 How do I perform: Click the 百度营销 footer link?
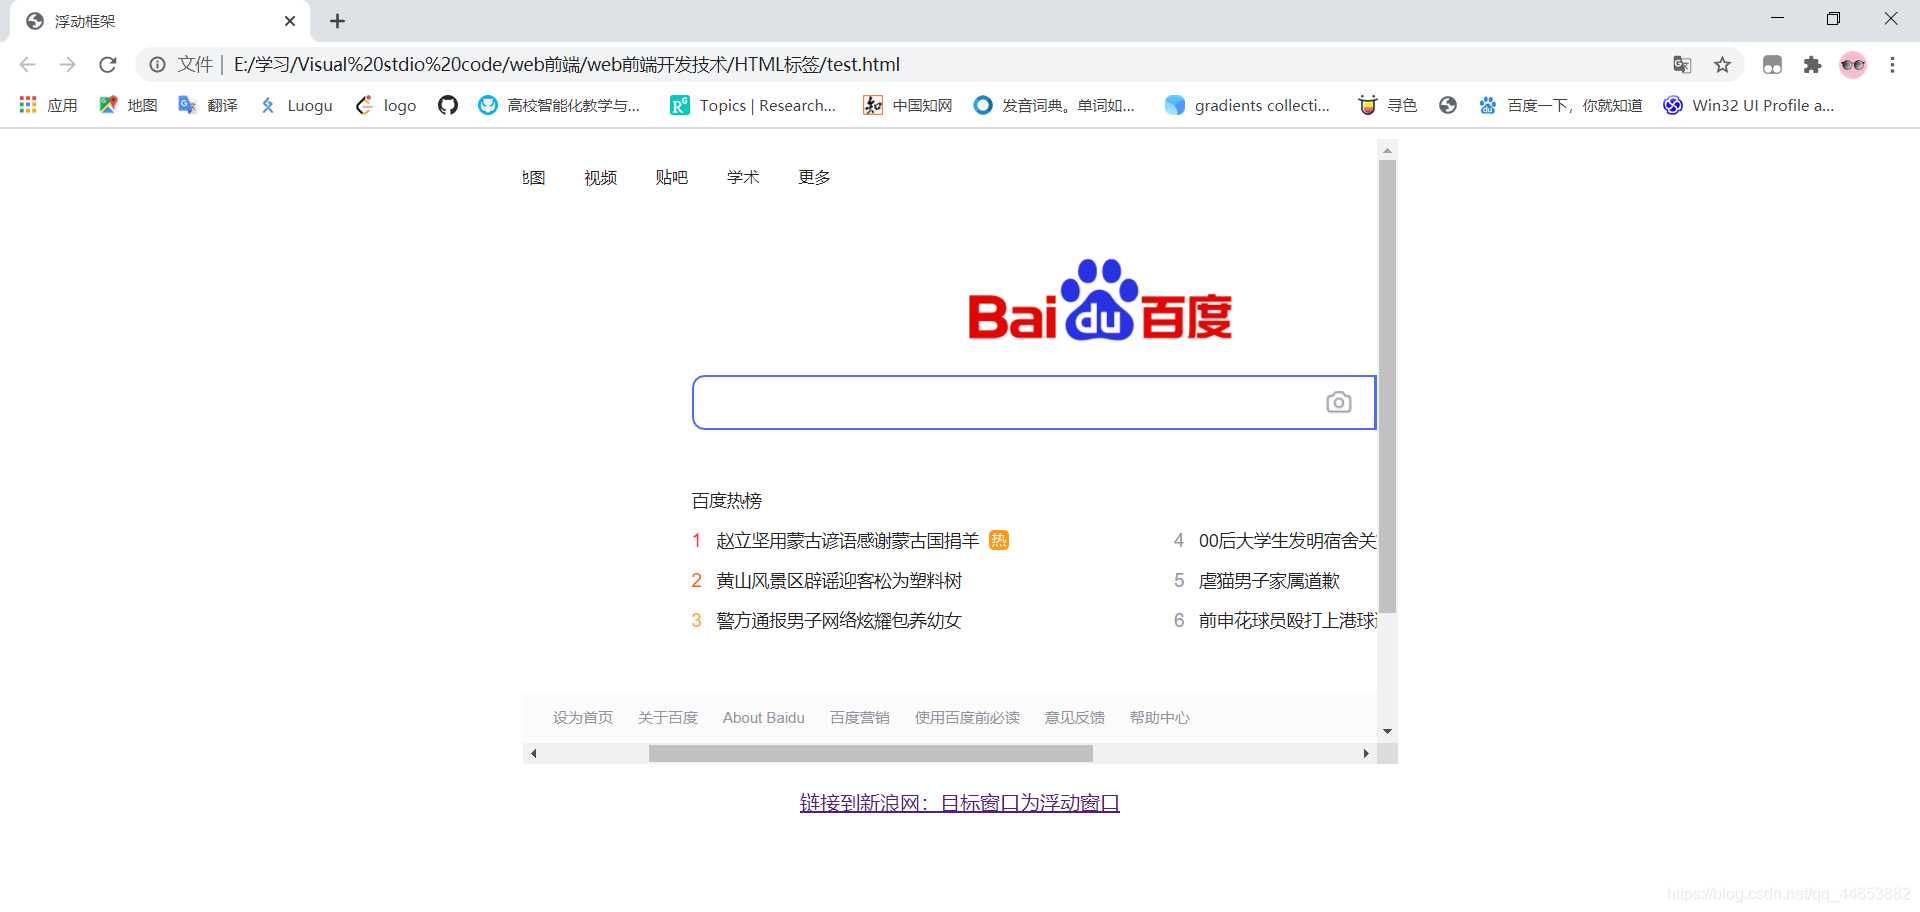860,718
